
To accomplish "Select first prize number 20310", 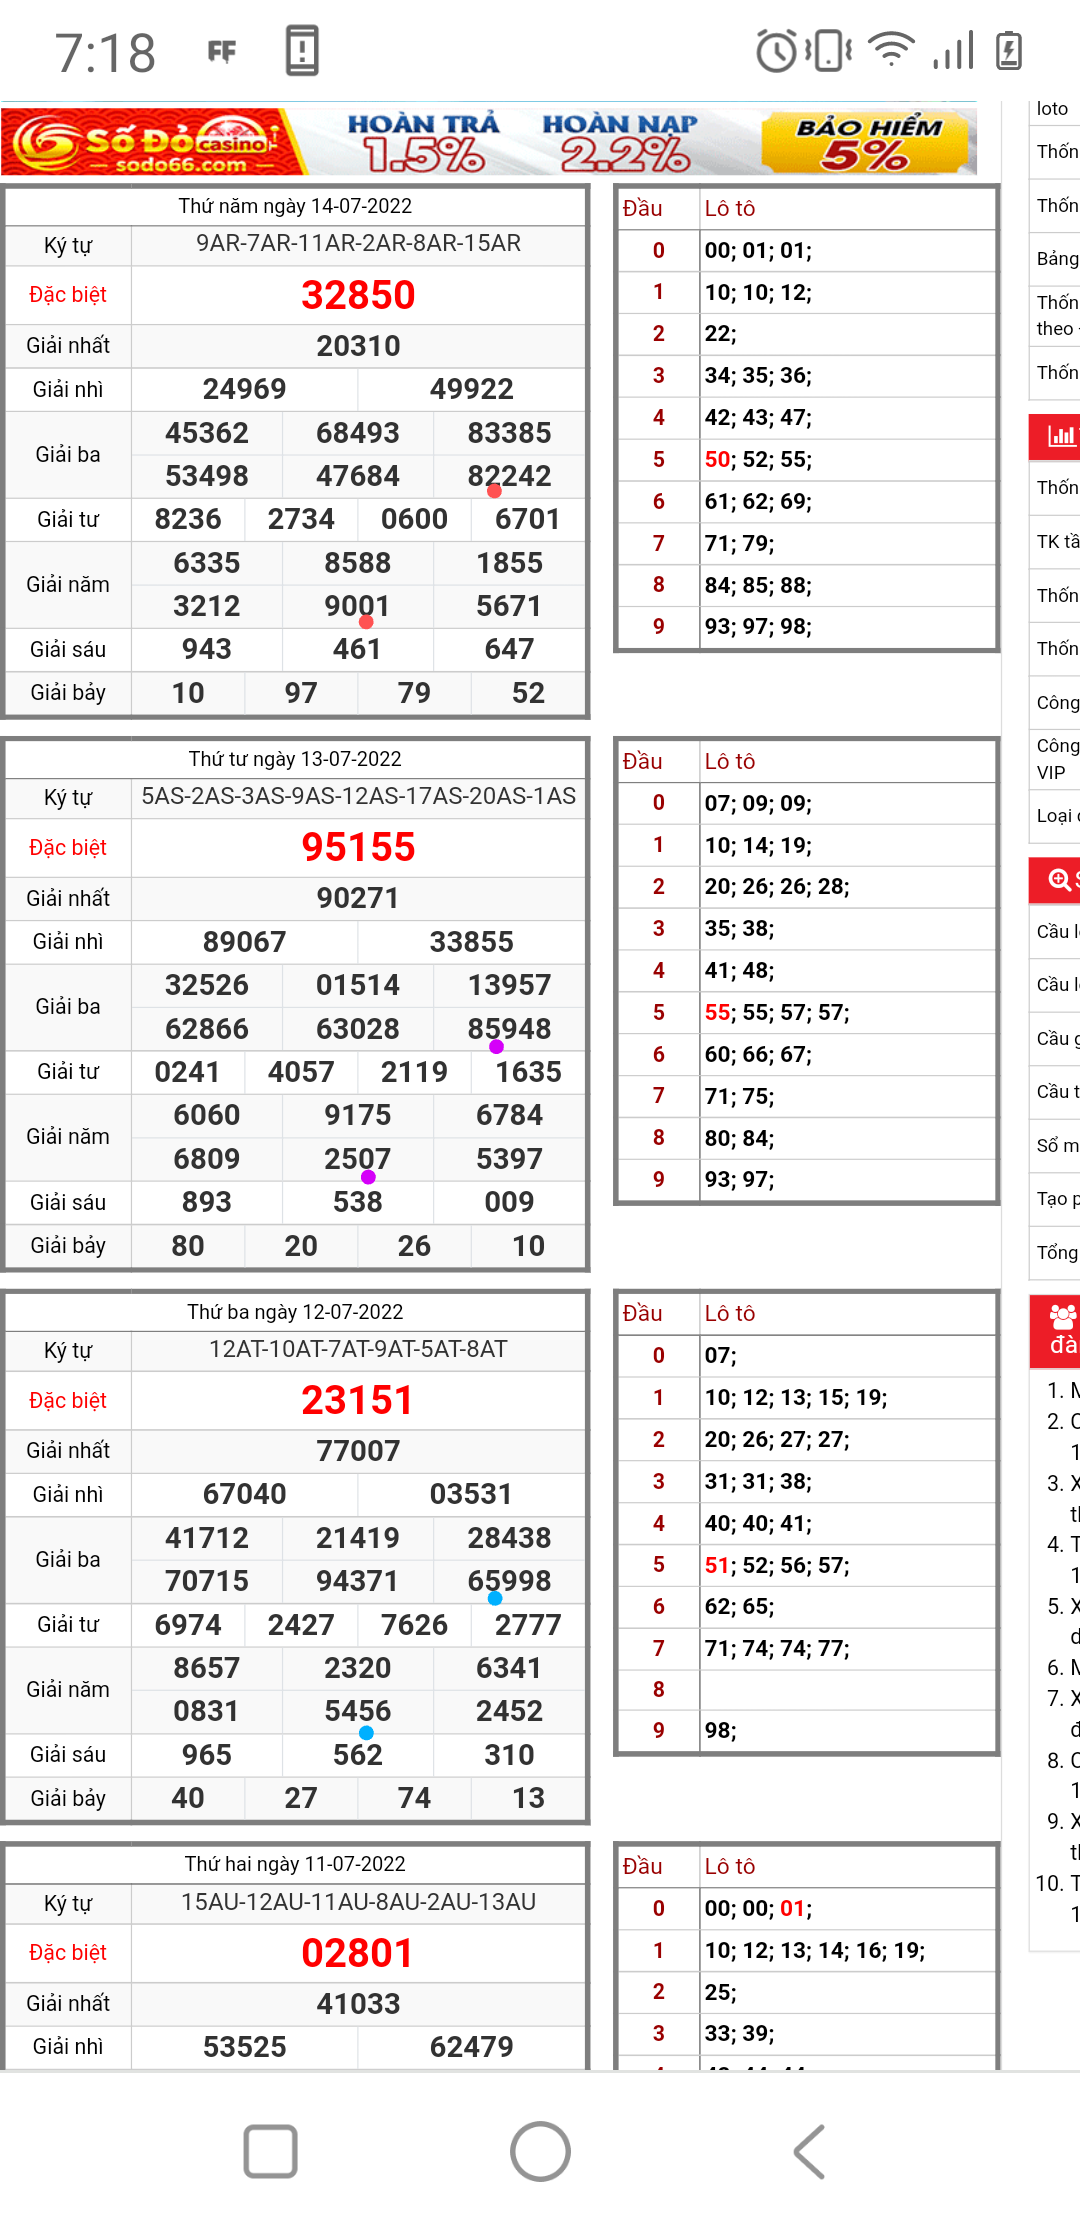I will (358, 346).
